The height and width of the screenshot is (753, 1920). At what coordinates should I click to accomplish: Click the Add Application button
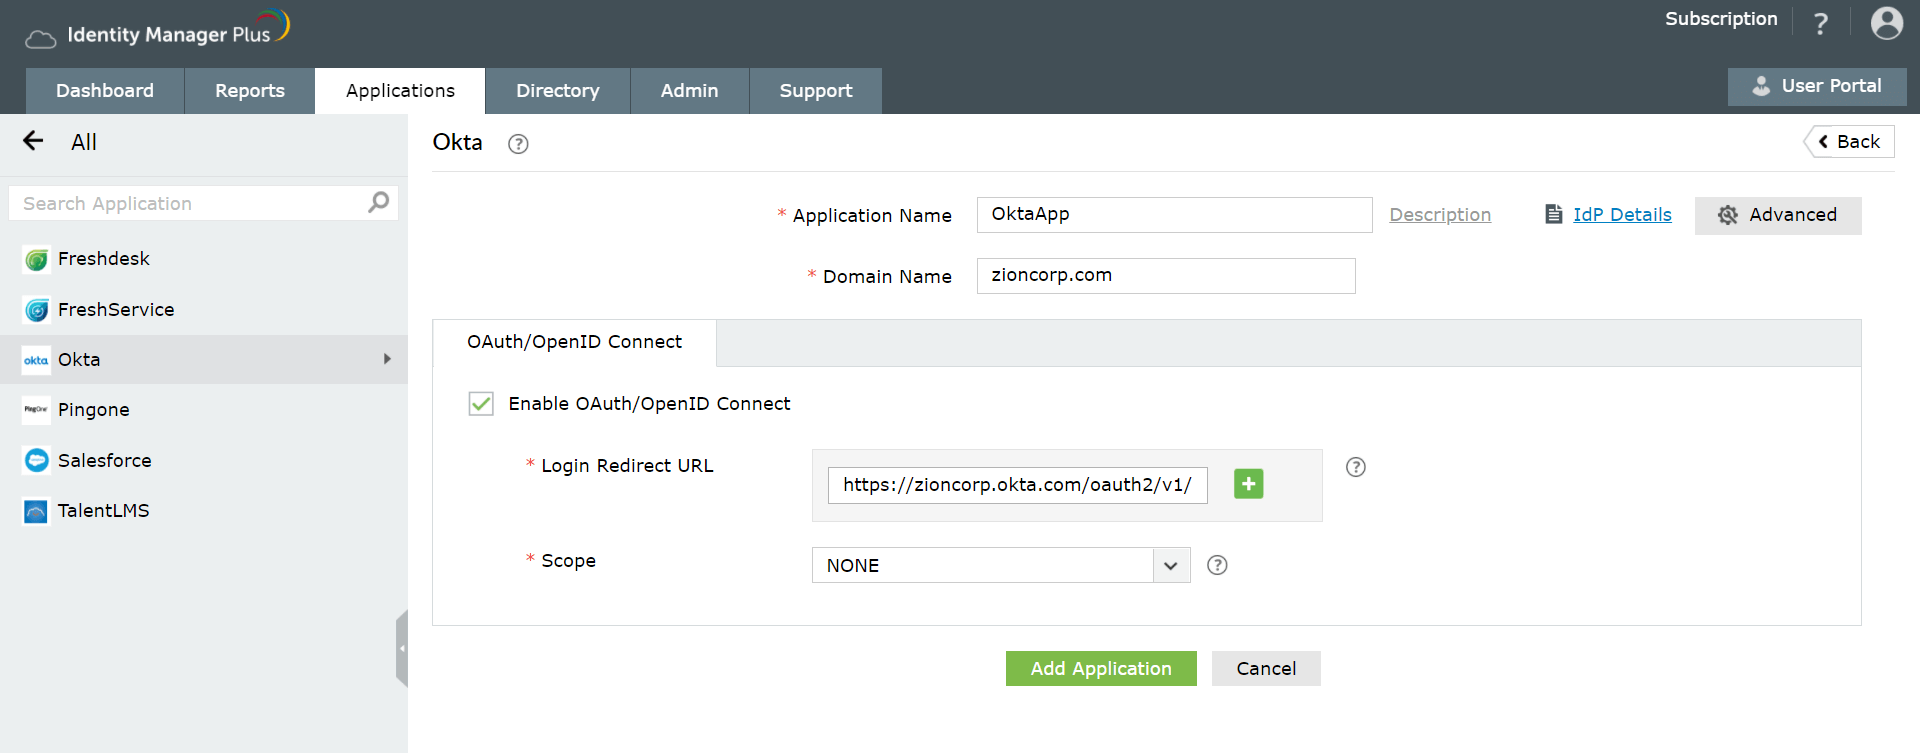click(x=1100, y=668)
